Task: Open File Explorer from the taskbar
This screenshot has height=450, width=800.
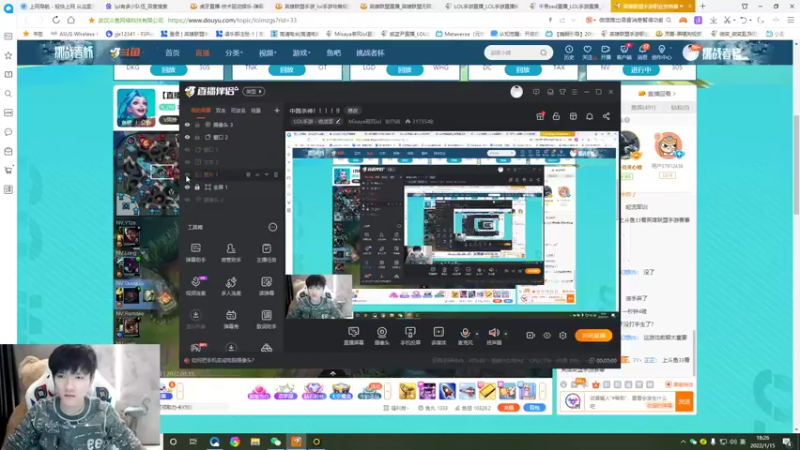Action: 255,441
